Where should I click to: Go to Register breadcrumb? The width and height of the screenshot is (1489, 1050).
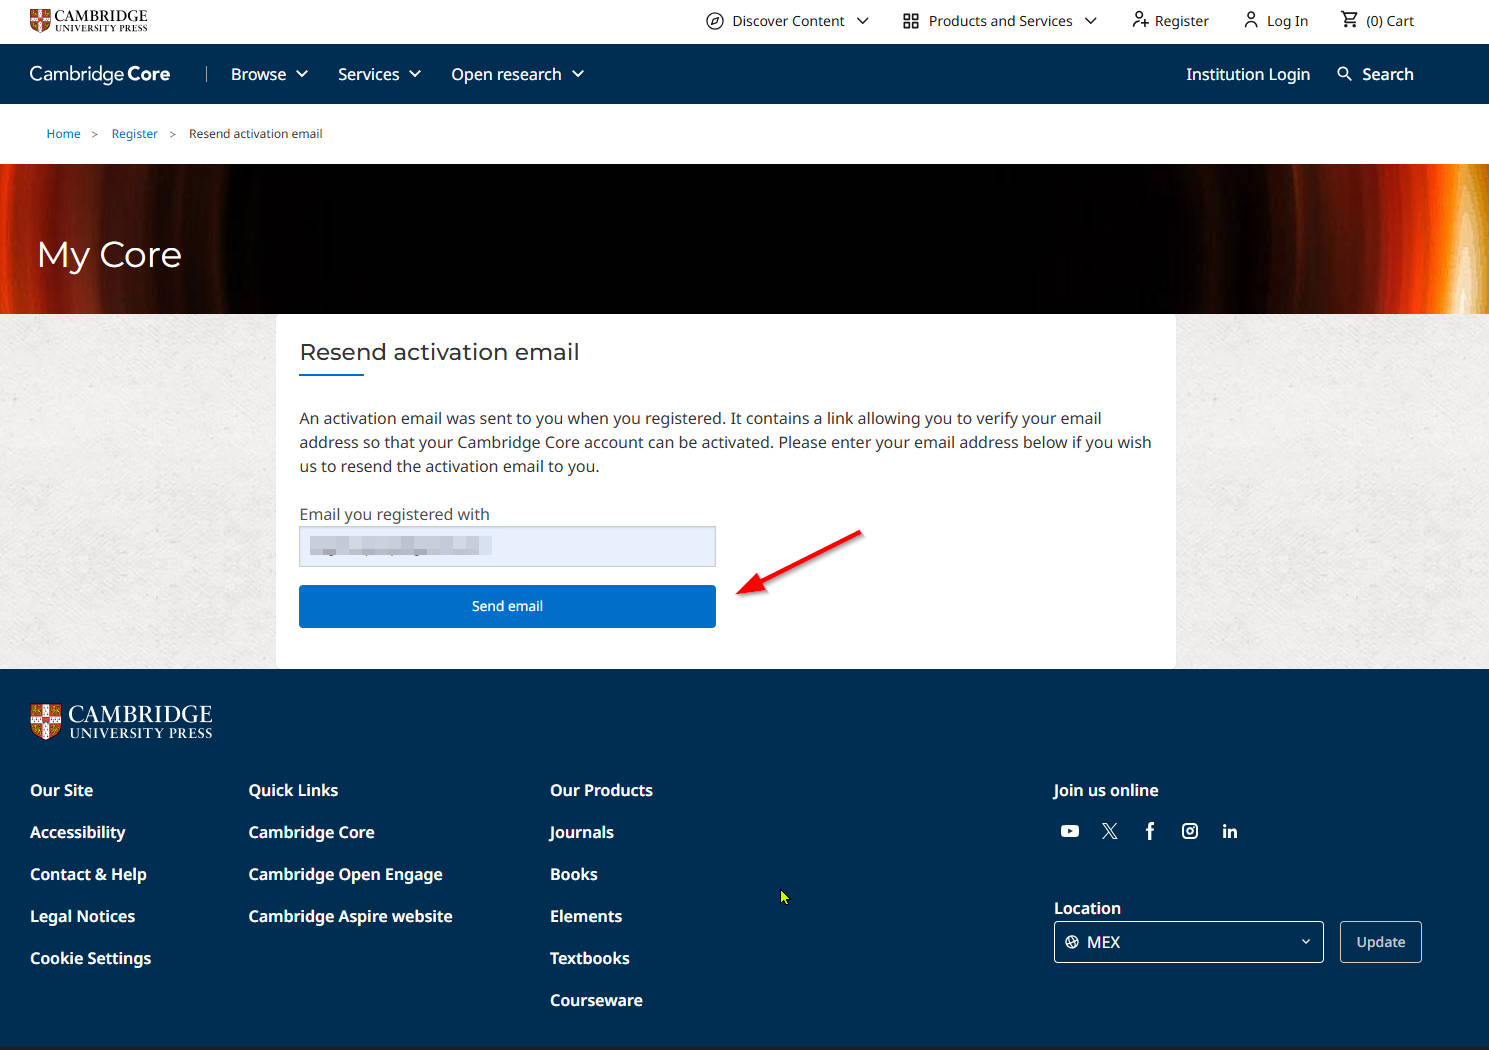click(135, 134)
